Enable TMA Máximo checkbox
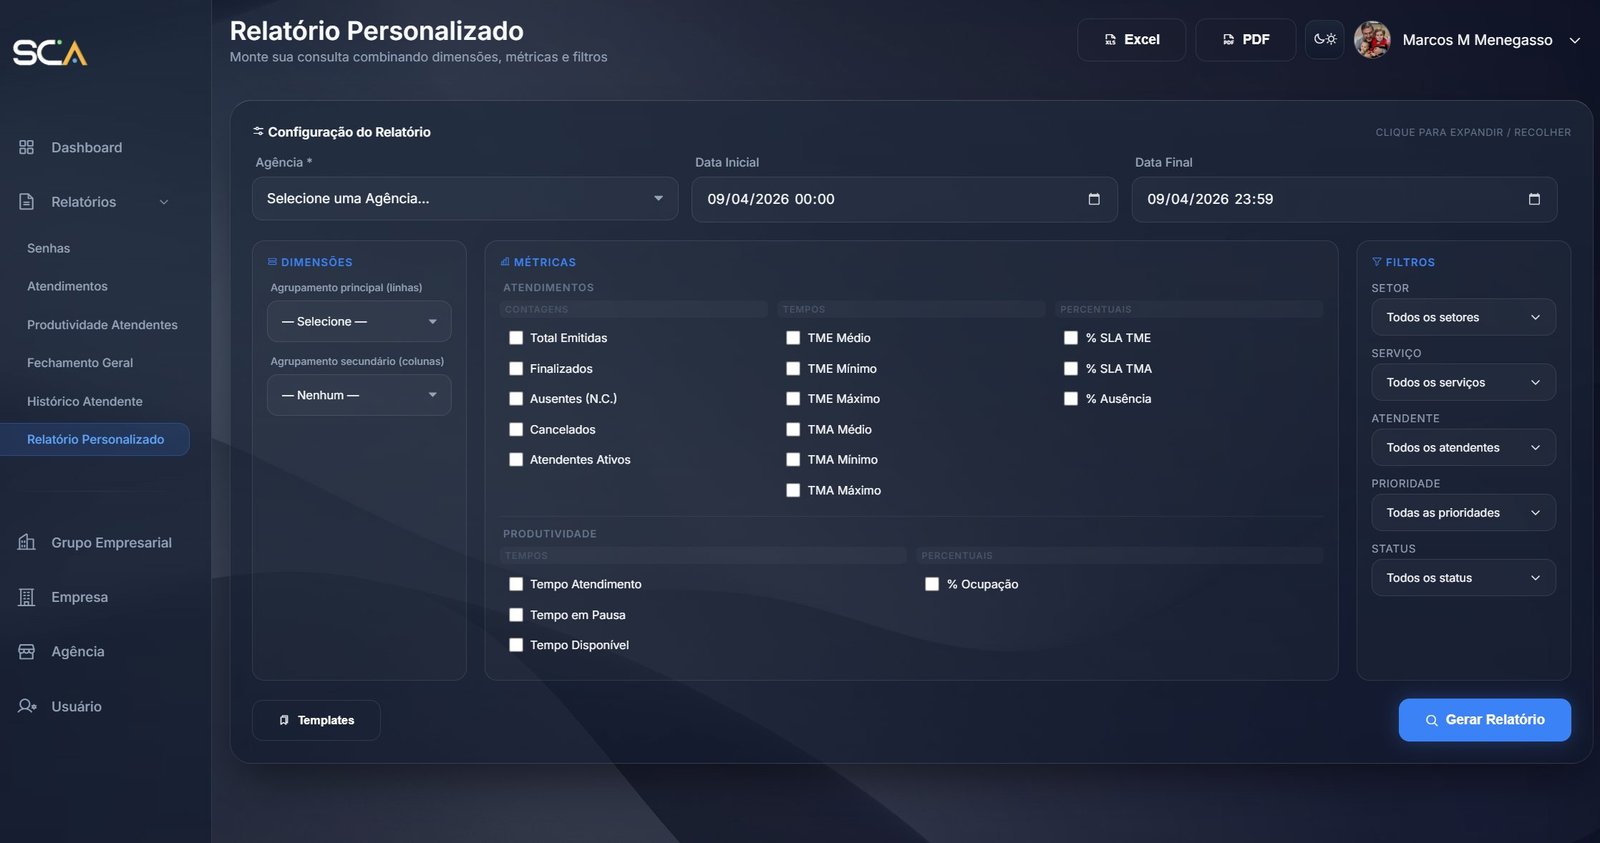This screenshot has height=843, width=1600. 793,491
